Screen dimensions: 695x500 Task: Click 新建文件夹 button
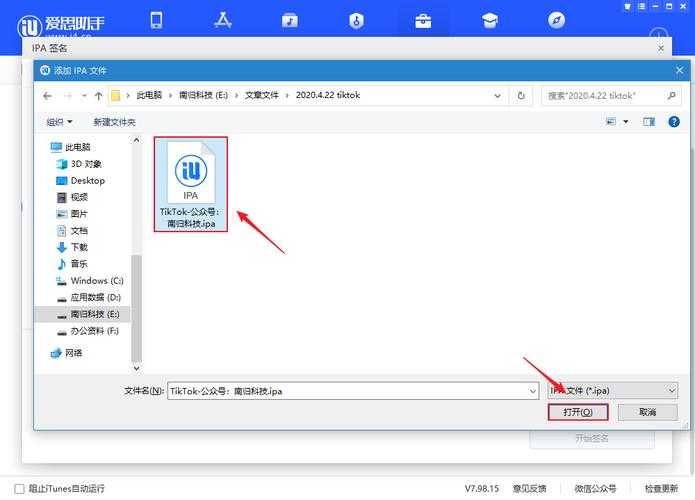(114, 122)
